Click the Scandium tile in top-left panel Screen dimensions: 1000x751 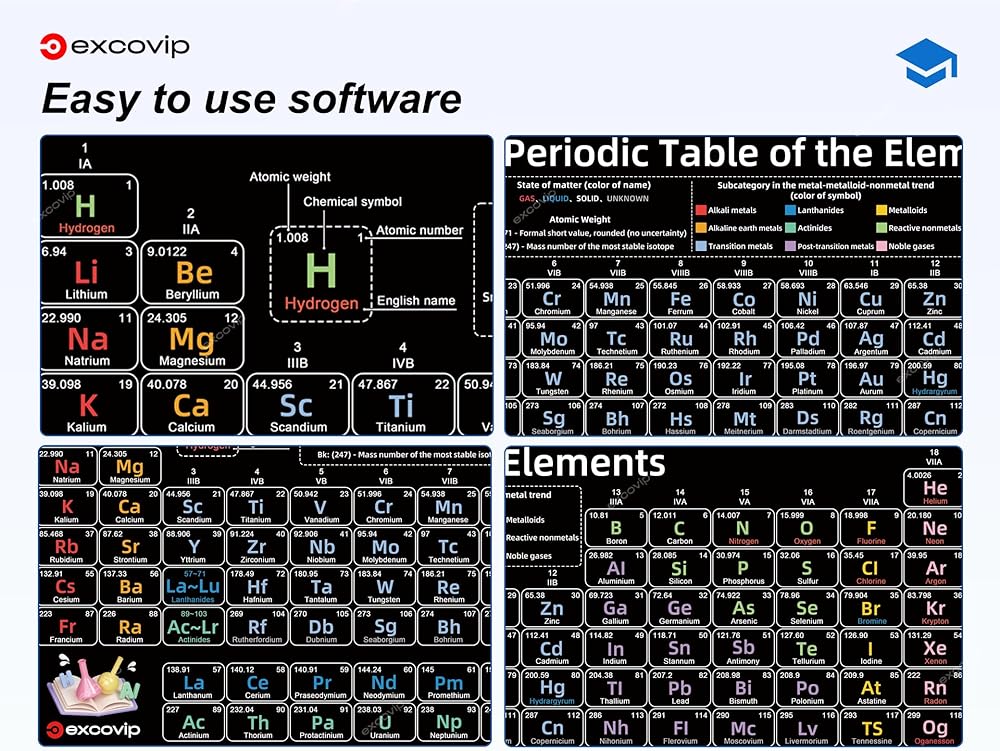click(298, 404)
